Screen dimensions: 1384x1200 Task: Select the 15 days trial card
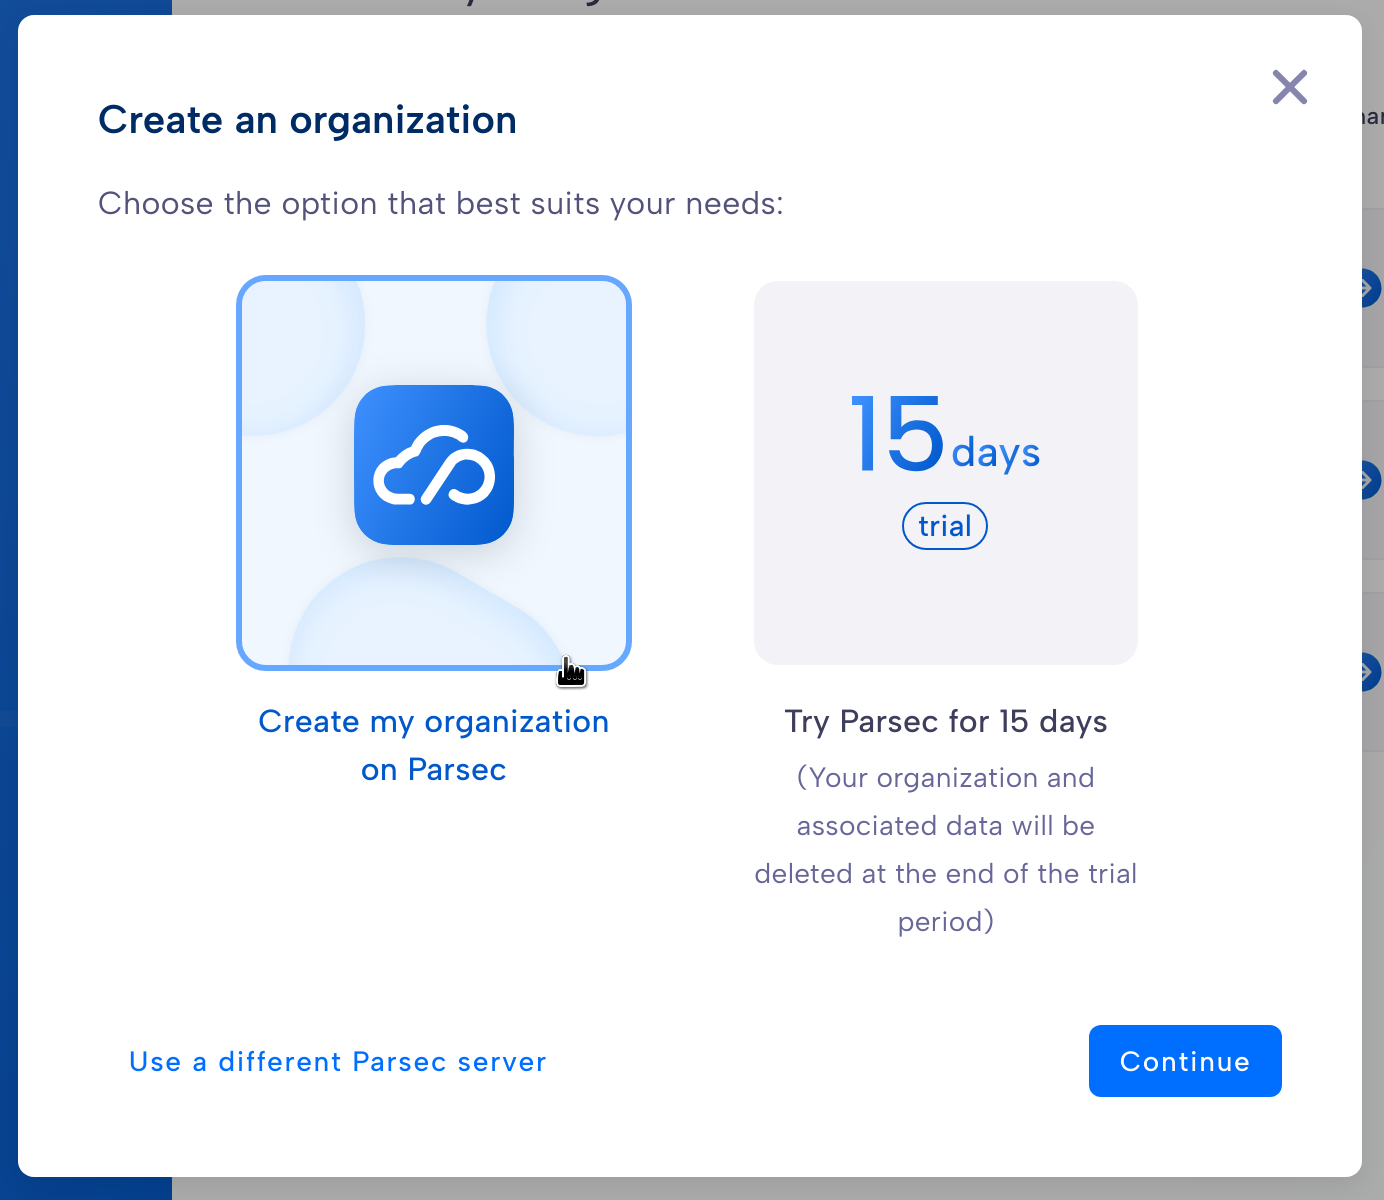[x=946, y=473]
